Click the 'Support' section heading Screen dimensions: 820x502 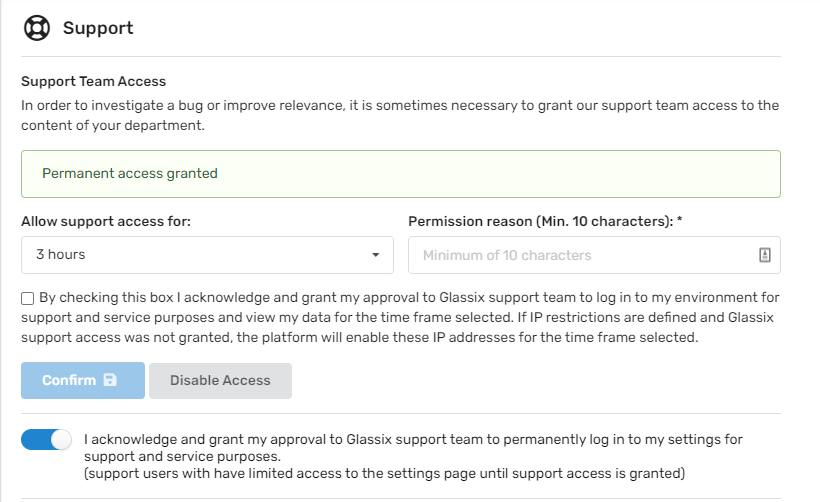tap(98, 28)
